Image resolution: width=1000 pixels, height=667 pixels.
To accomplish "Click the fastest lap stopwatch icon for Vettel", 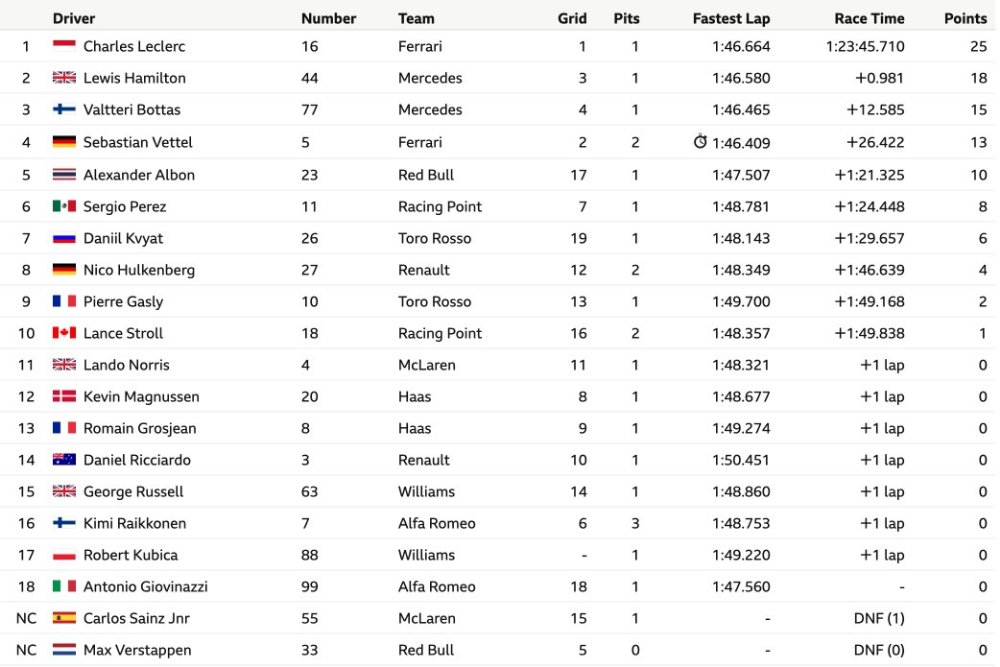I will 700,141.
